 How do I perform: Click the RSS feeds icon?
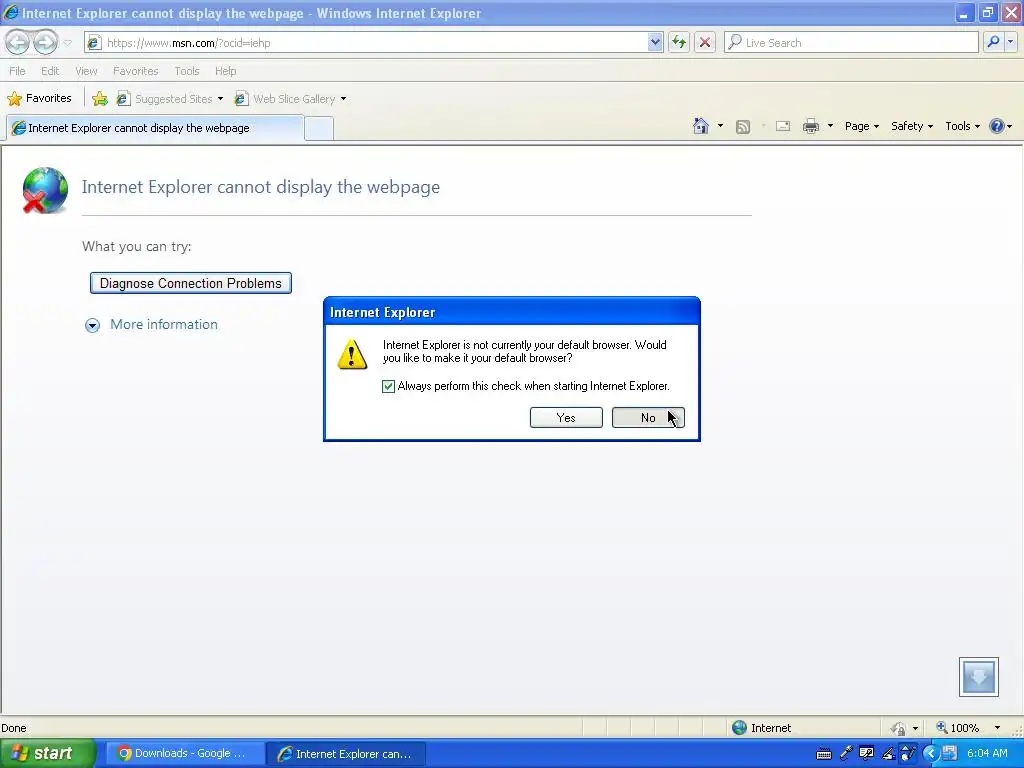pyautogui.click(x=743, y=127)
